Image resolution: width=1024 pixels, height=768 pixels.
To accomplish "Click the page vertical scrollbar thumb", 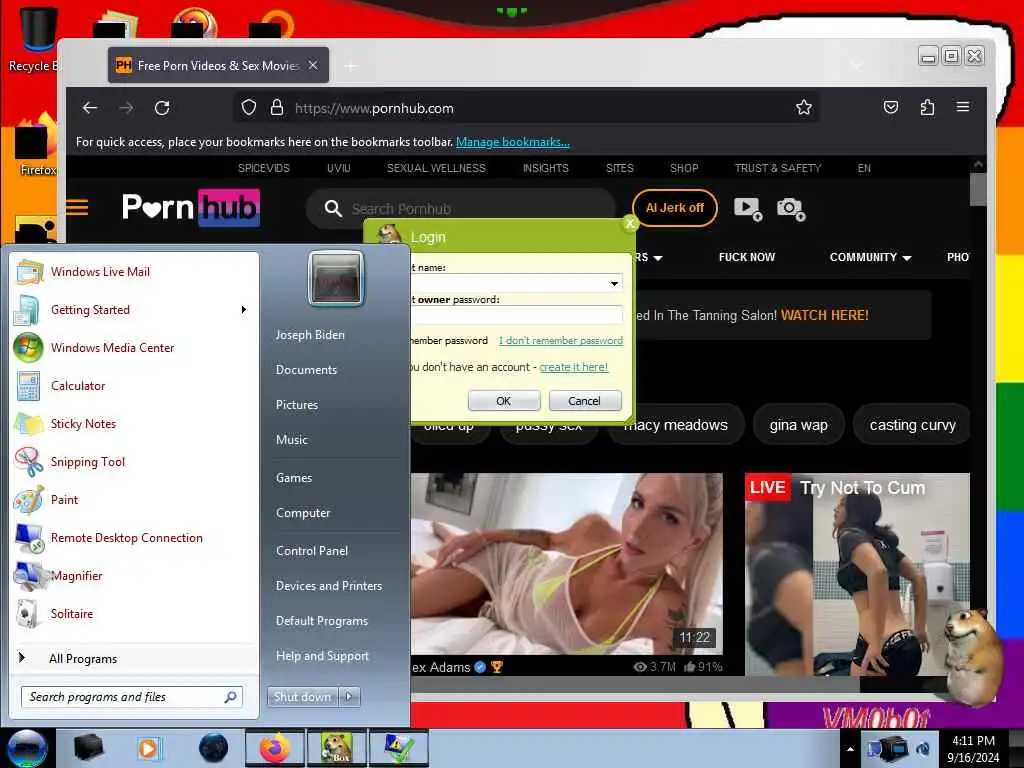I will (978, 189).
